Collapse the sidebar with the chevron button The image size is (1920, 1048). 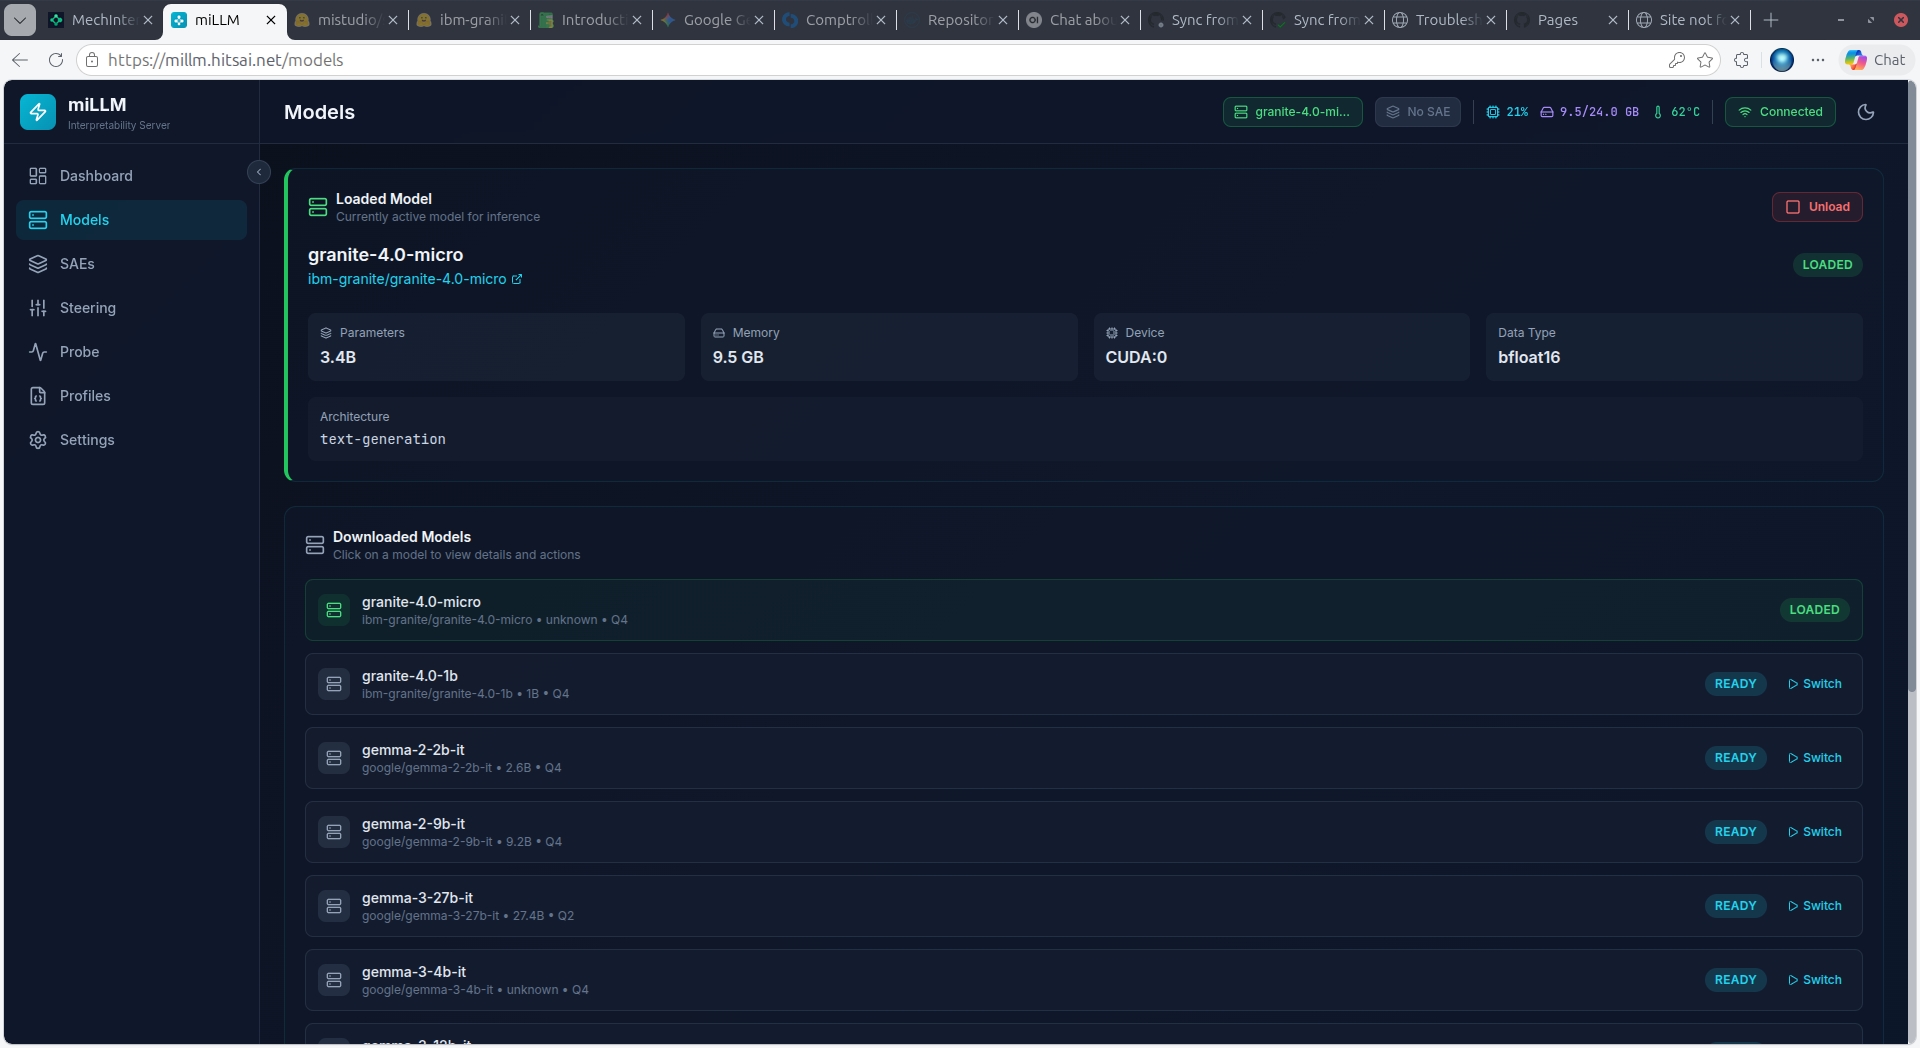[x=258, y=172]
